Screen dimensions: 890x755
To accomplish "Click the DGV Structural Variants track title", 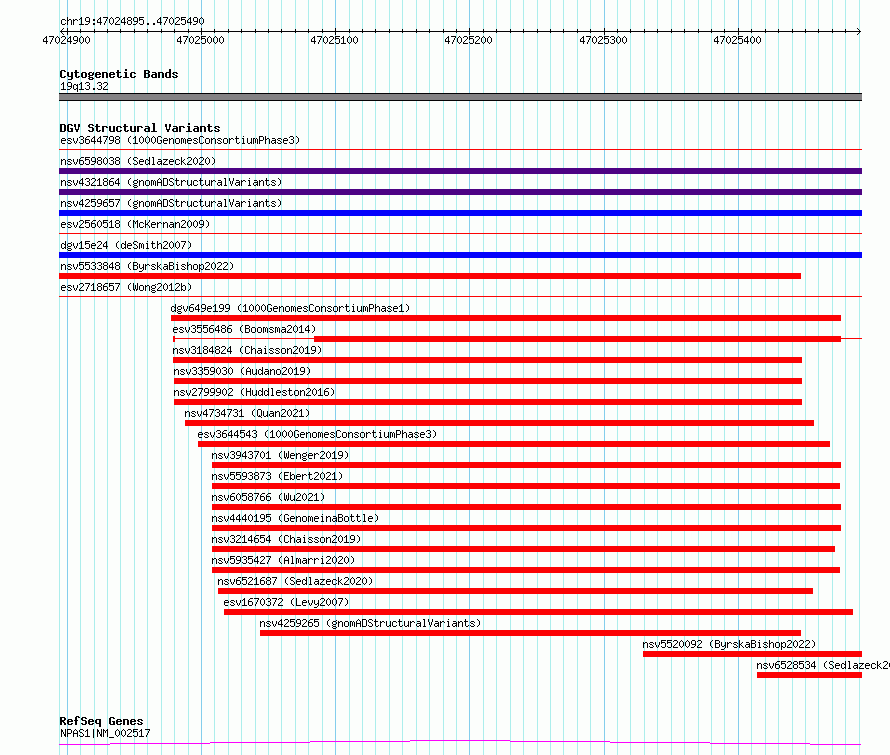I will coord(140,128).
